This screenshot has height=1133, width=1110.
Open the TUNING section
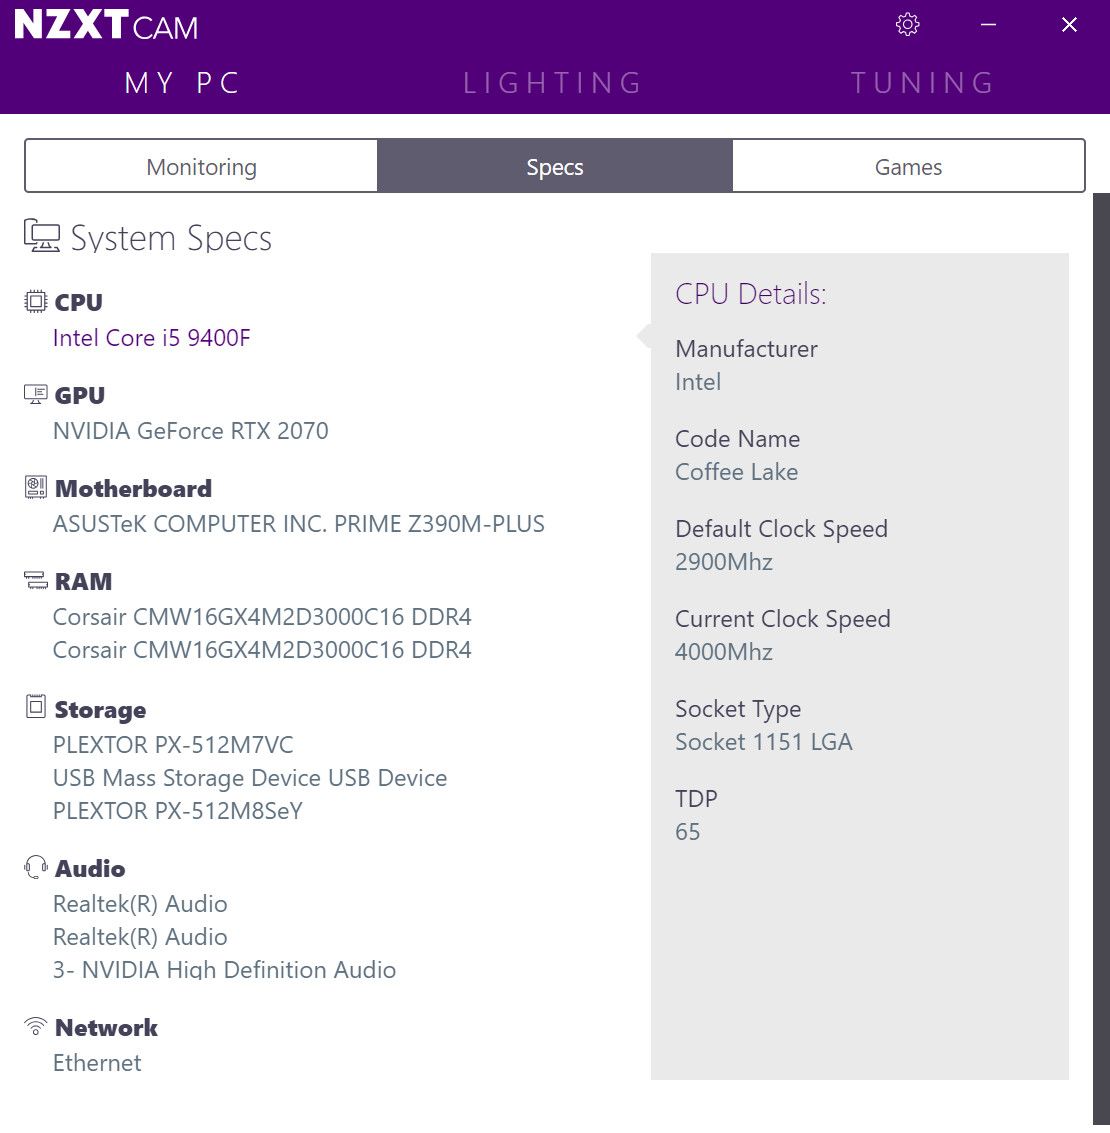[922, 83]
